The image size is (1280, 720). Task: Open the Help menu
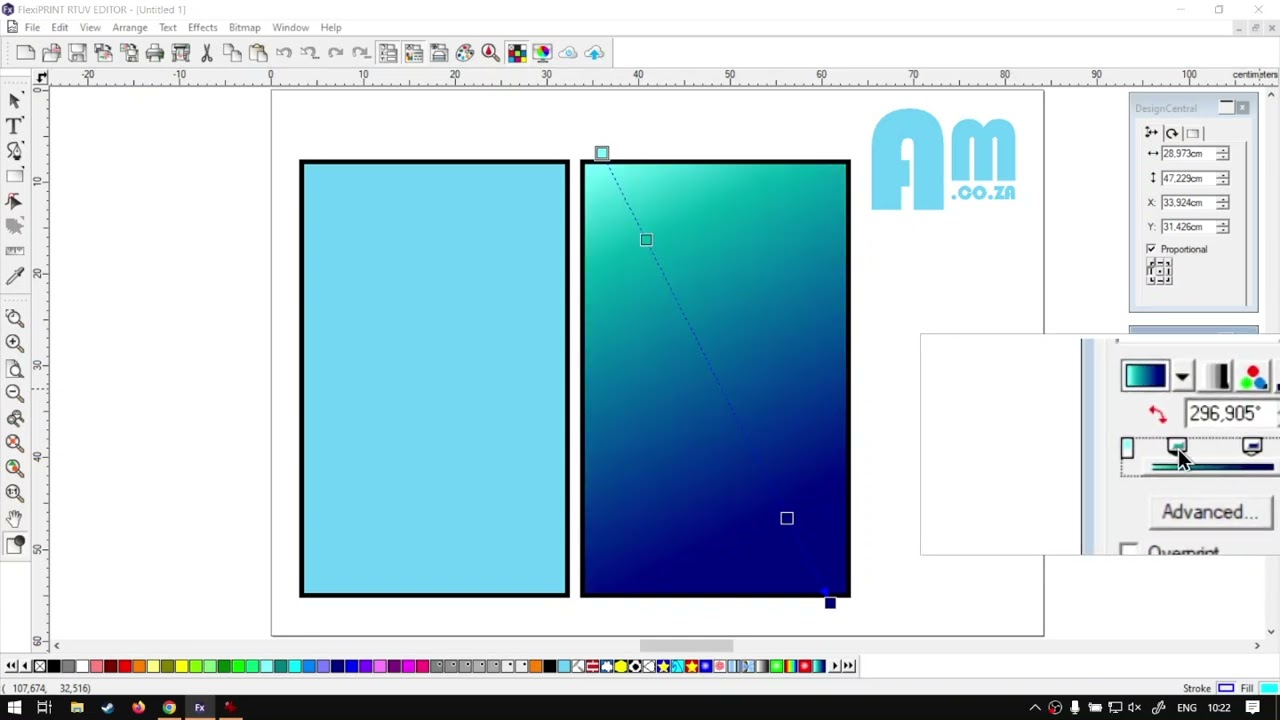click(x=331, y=28)
